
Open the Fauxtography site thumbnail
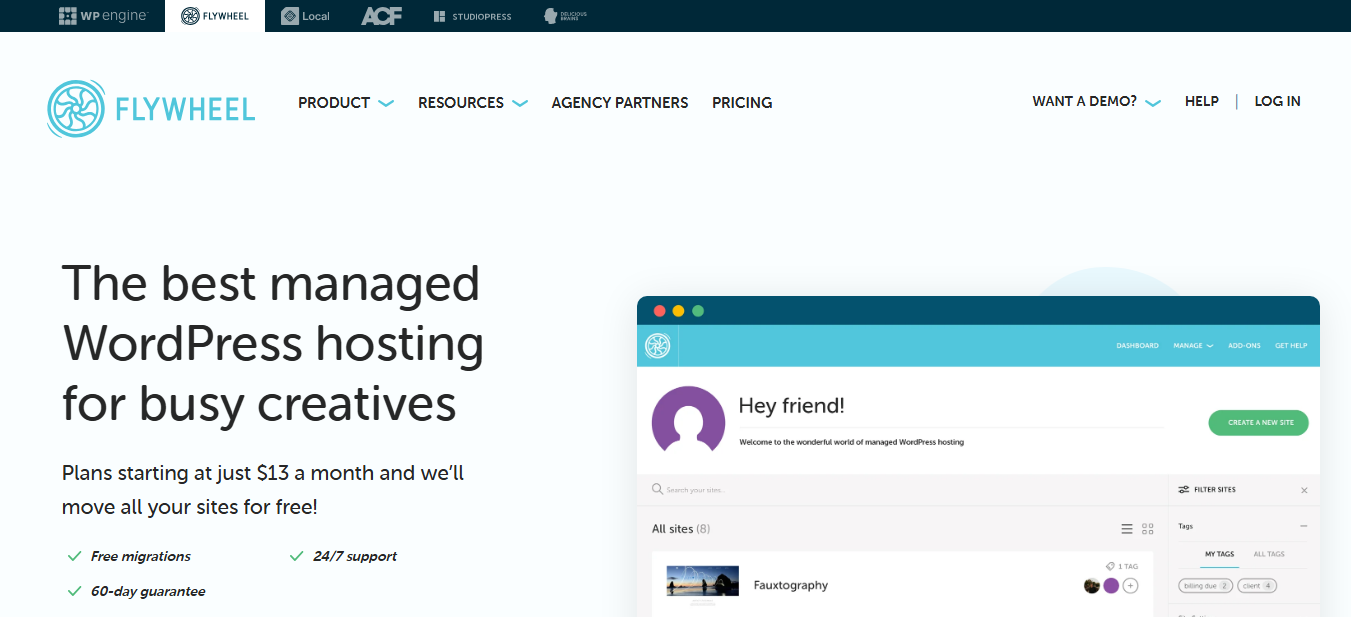(702, 586)
